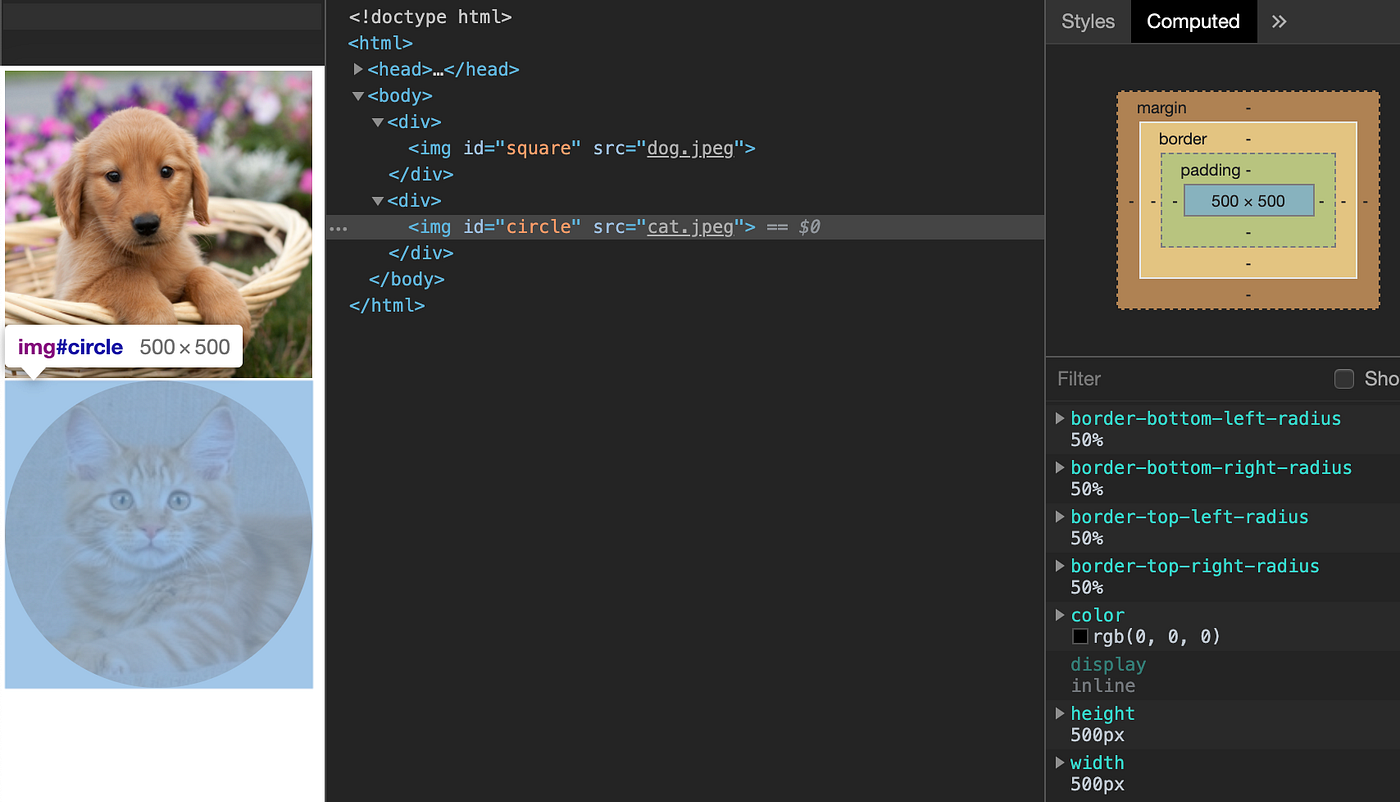Toggle the Show all checkbox
1400x802 pixels.
coord(1344,379)
